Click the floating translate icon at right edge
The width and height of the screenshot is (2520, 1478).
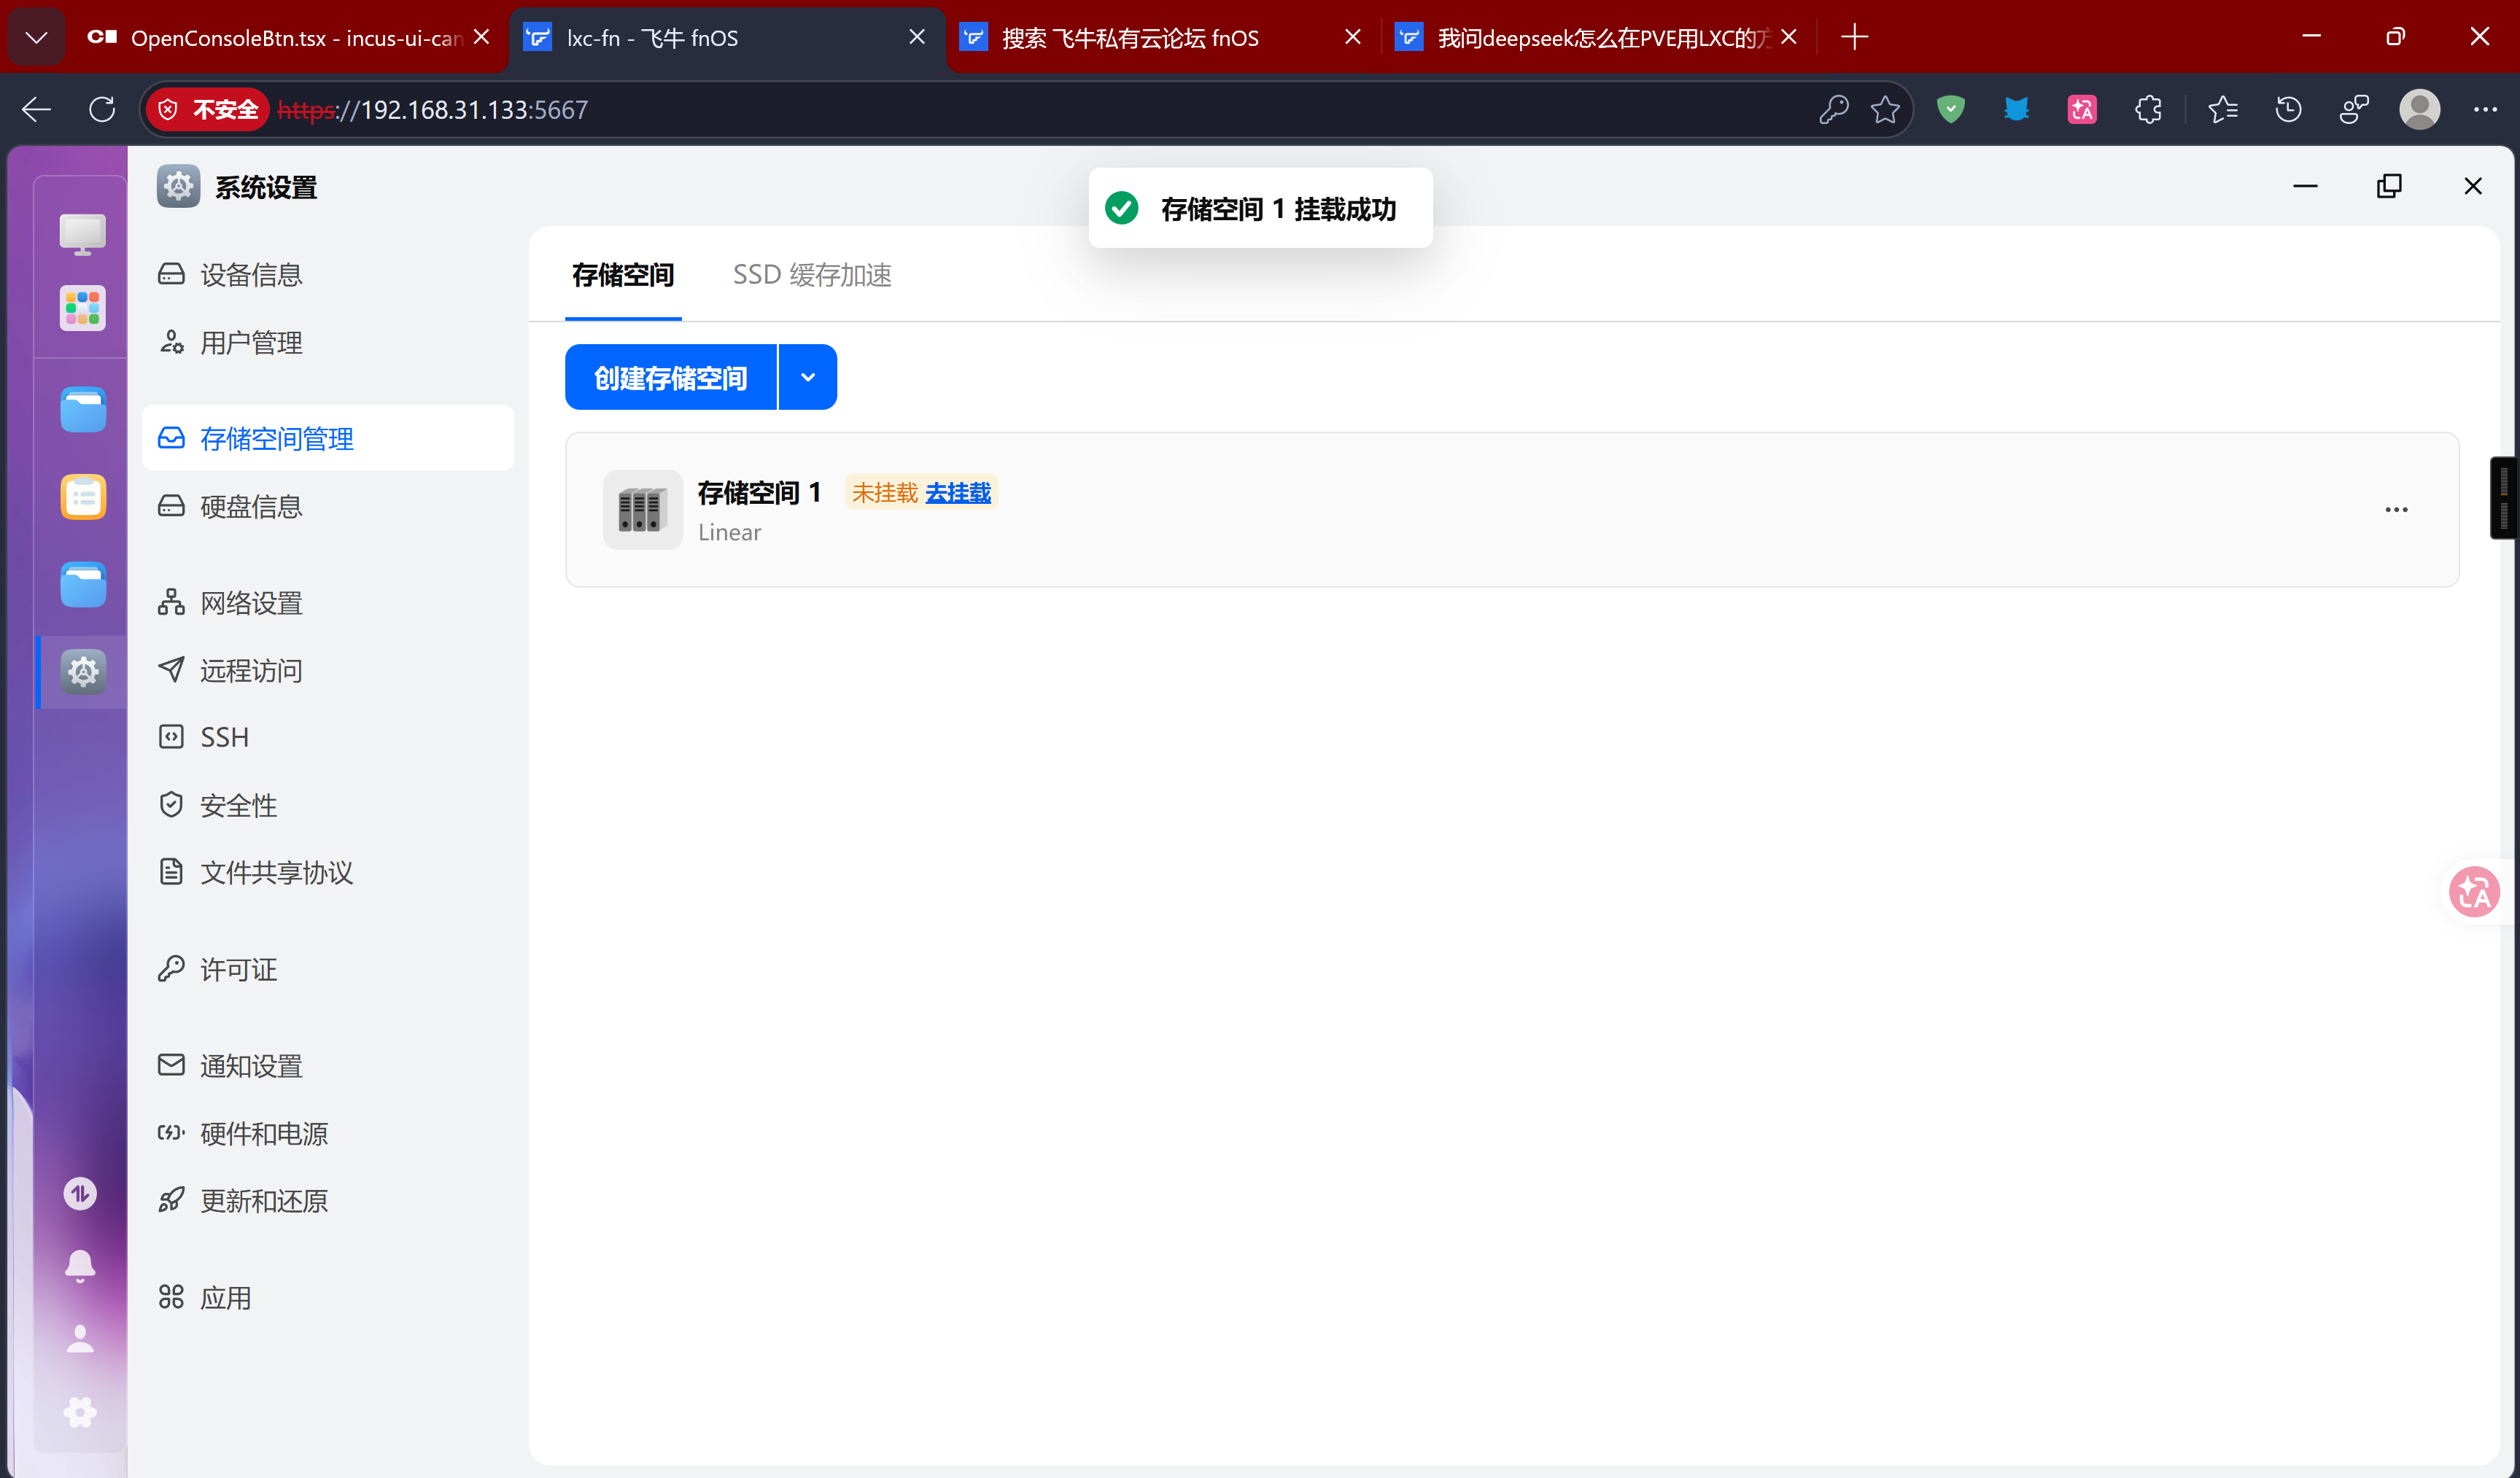[x=2474, y=892]
